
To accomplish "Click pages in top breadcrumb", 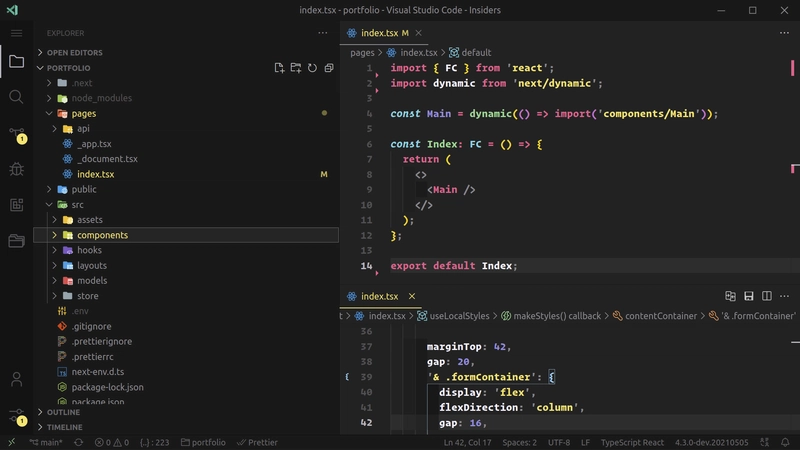I will [x=362, y=53].
